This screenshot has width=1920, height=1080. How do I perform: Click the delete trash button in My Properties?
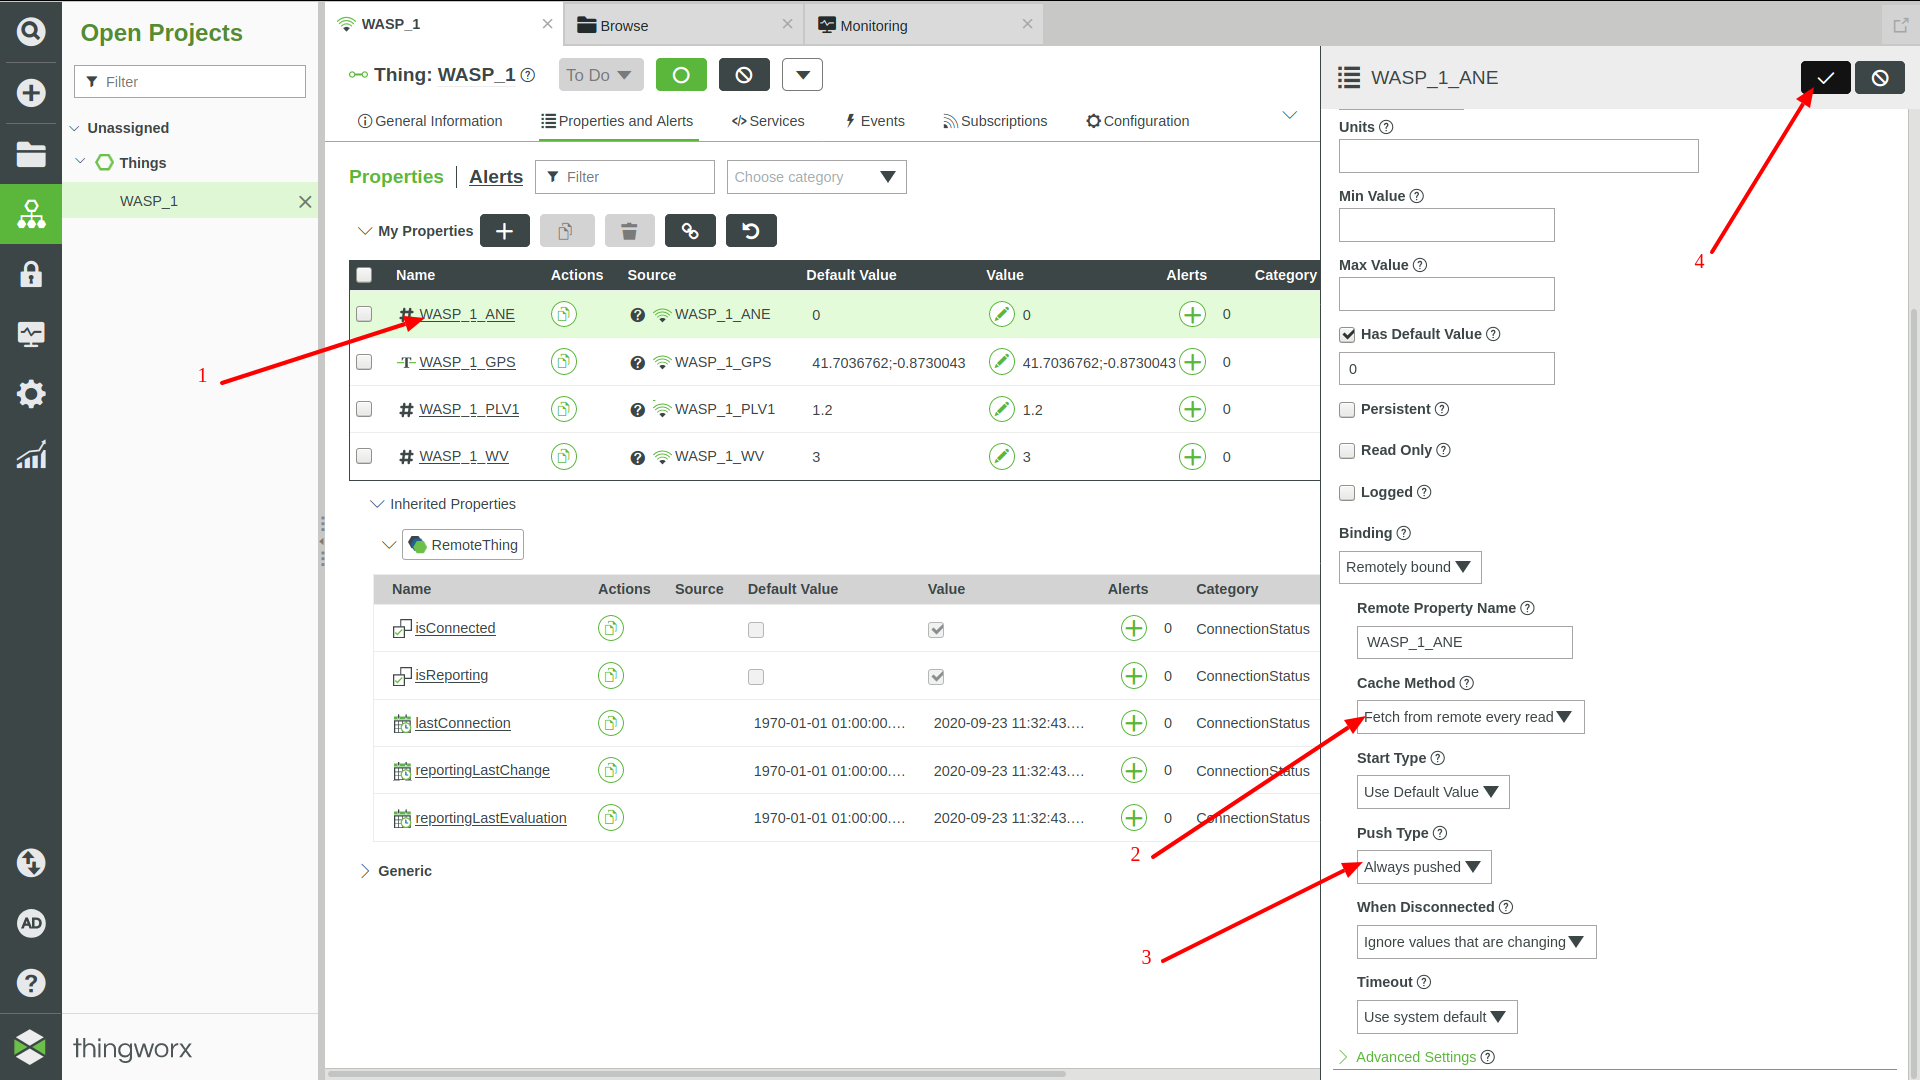629,231
